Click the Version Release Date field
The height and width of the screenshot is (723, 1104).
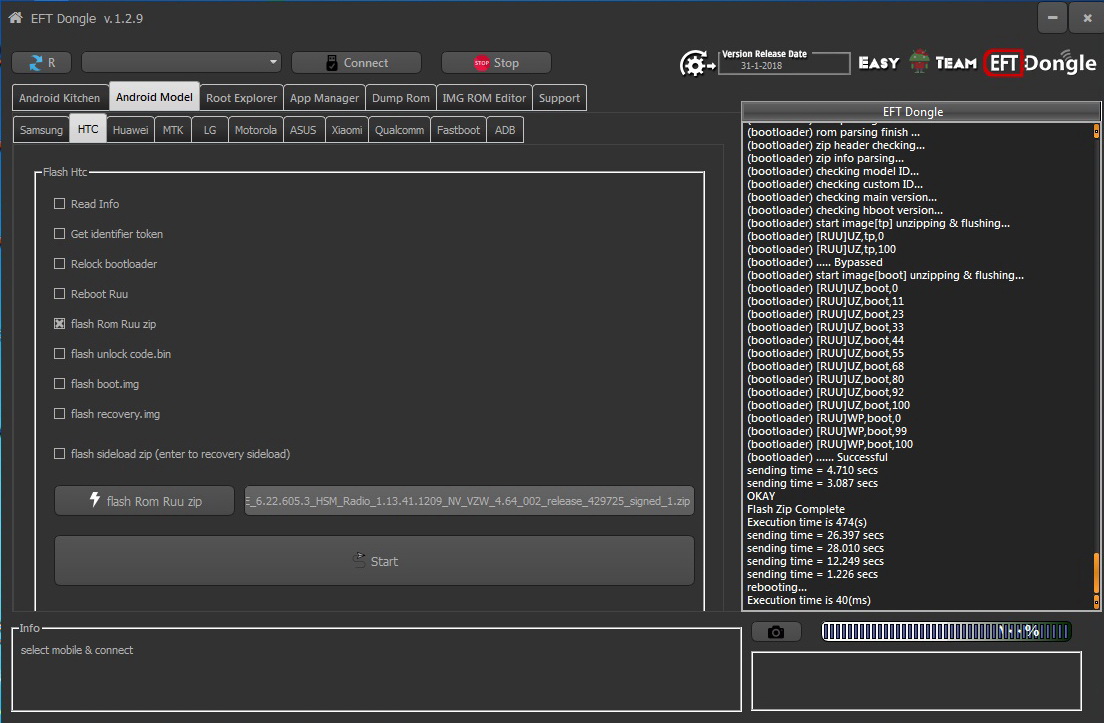[x=784, y=63]
